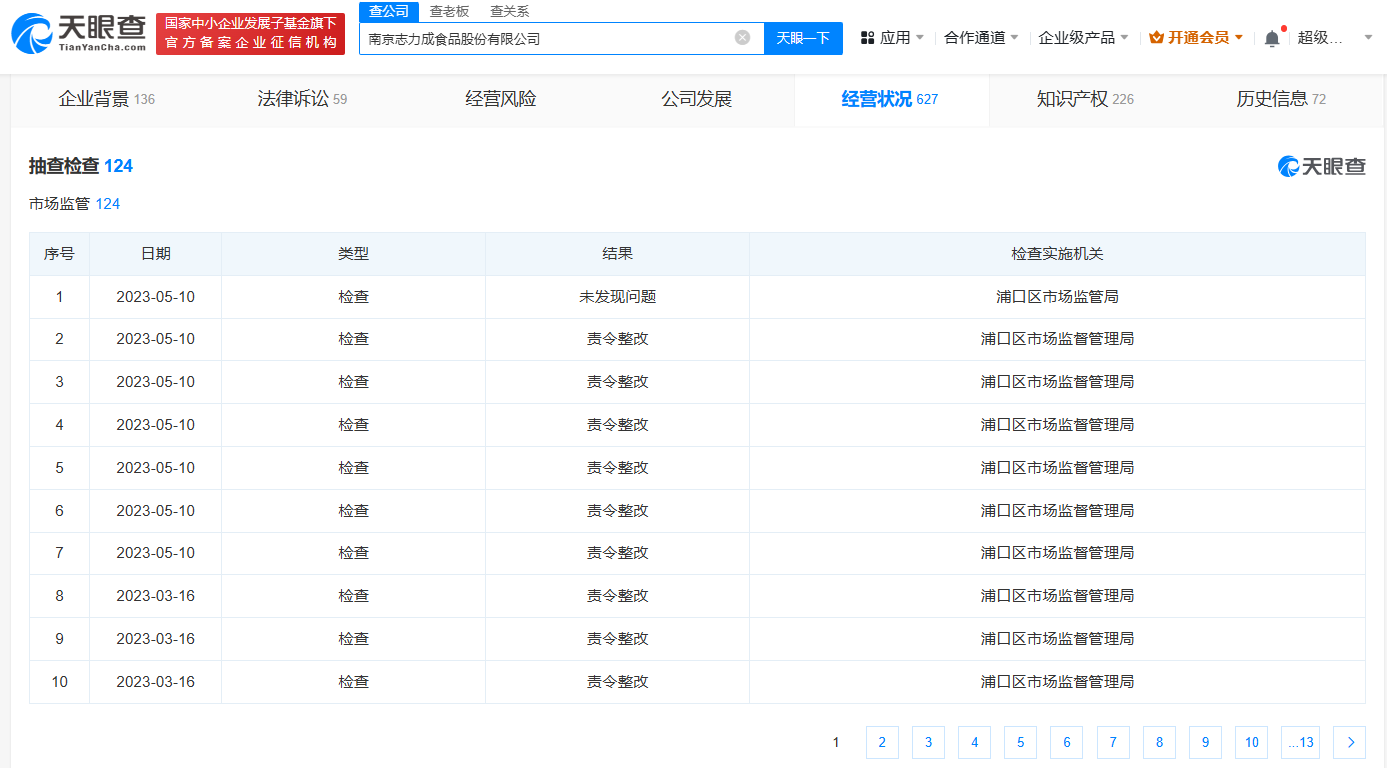Jump to pagination page 5
Screen dimensions: 1387x768
click(x=1020, y=742)
